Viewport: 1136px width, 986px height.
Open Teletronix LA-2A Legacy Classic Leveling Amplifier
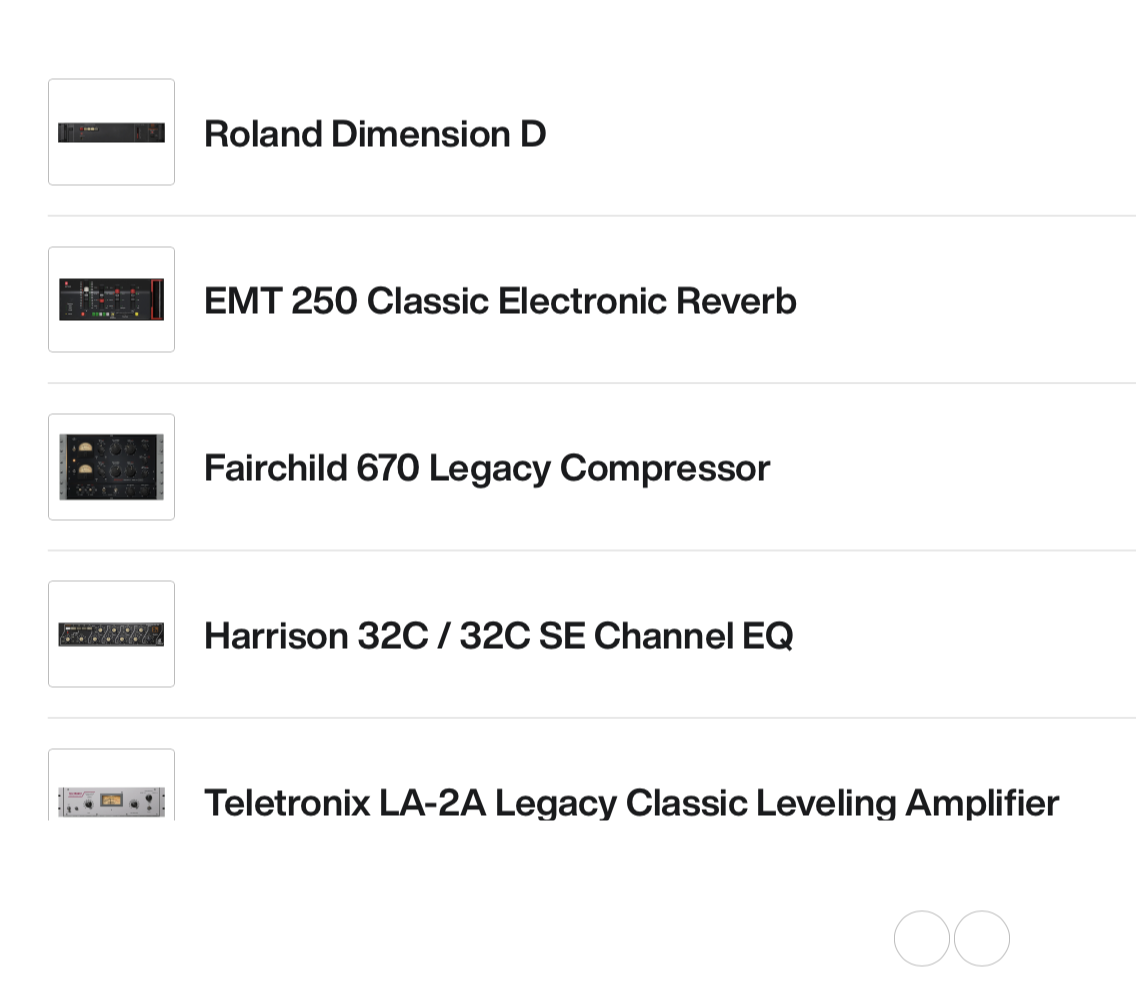coord(630,802)
